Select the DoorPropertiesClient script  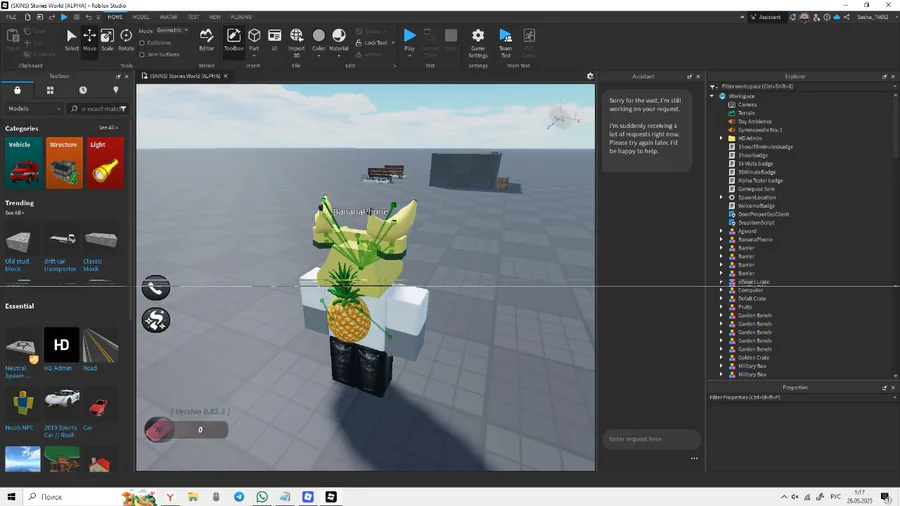tap(763, 214)
